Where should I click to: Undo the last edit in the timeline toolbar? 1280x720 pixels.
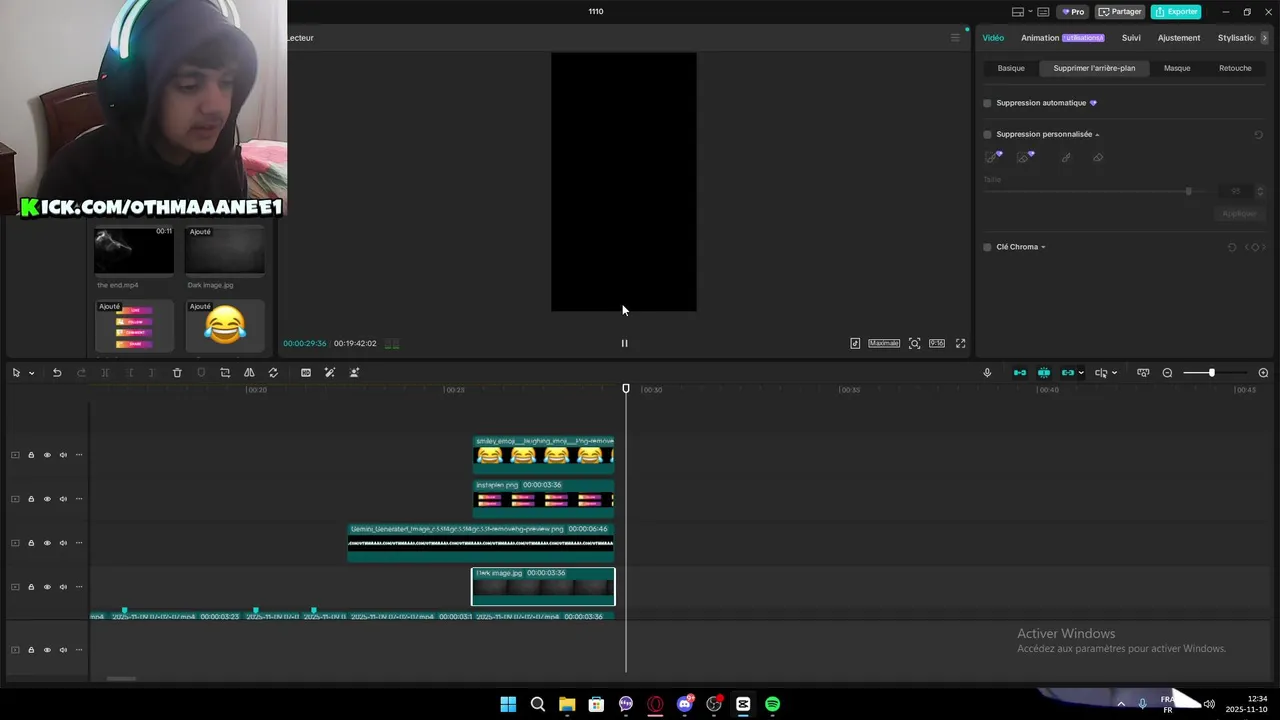pyautogui.click(x=57, y=373)
